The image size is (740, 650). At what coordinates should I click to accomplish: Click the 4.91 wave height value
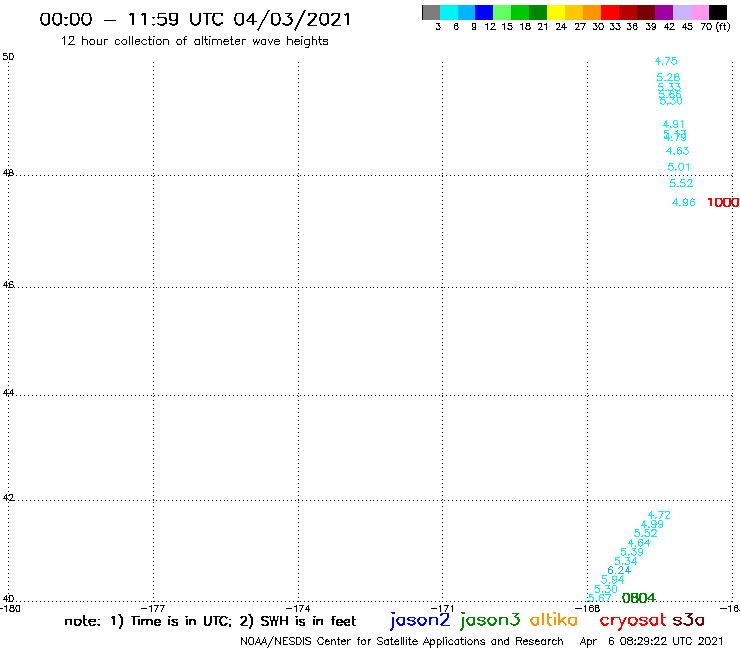[x=673, y=124]
